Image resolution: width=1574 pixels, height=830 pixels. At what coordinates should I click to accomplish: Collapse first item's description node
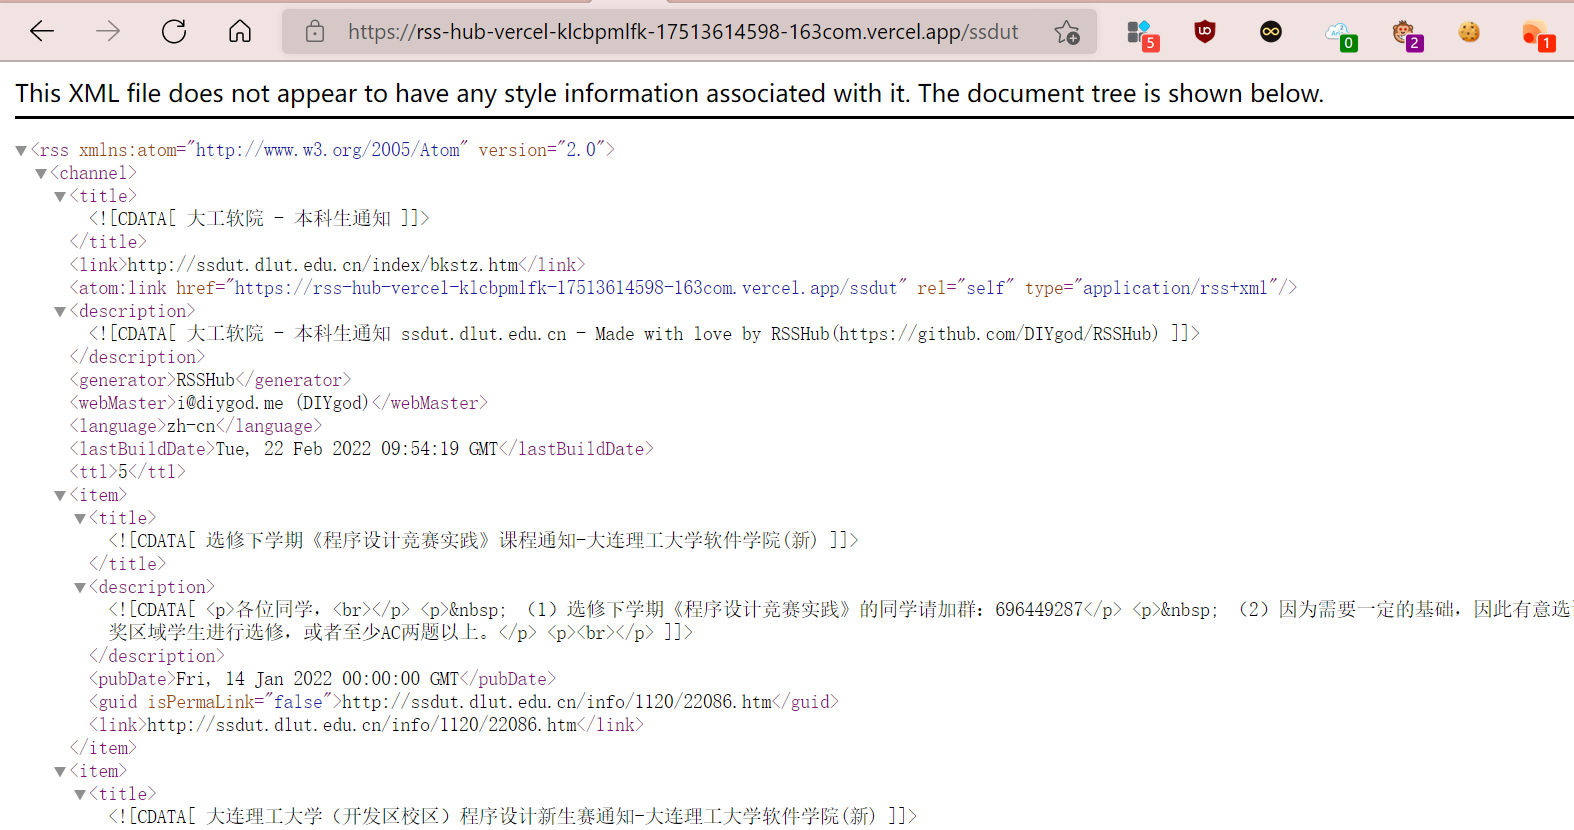(x=80, y=588)
